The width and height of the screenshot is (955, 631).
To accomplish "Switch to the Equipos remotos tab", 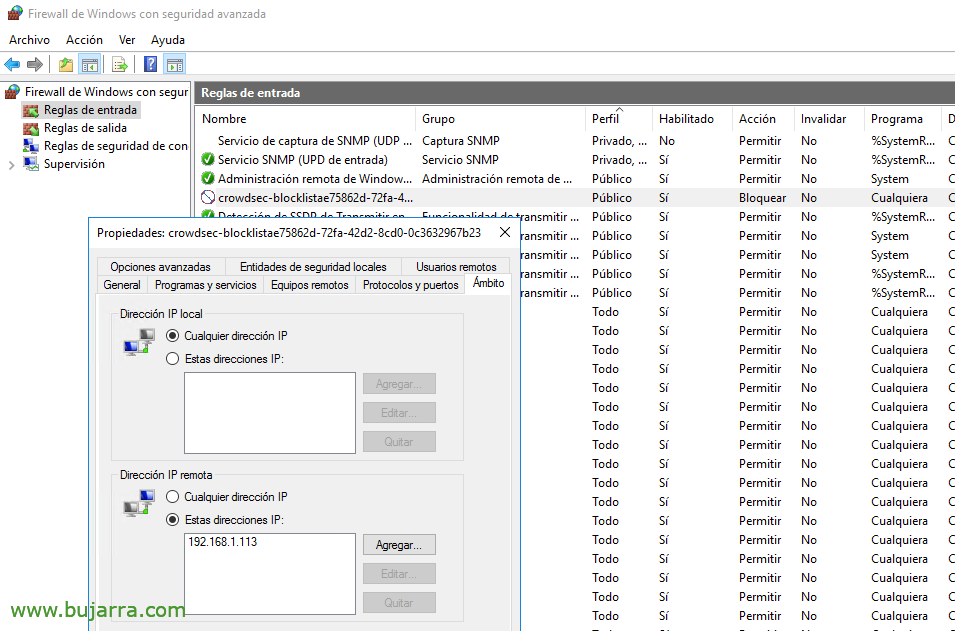I will (x=309, y=284).
